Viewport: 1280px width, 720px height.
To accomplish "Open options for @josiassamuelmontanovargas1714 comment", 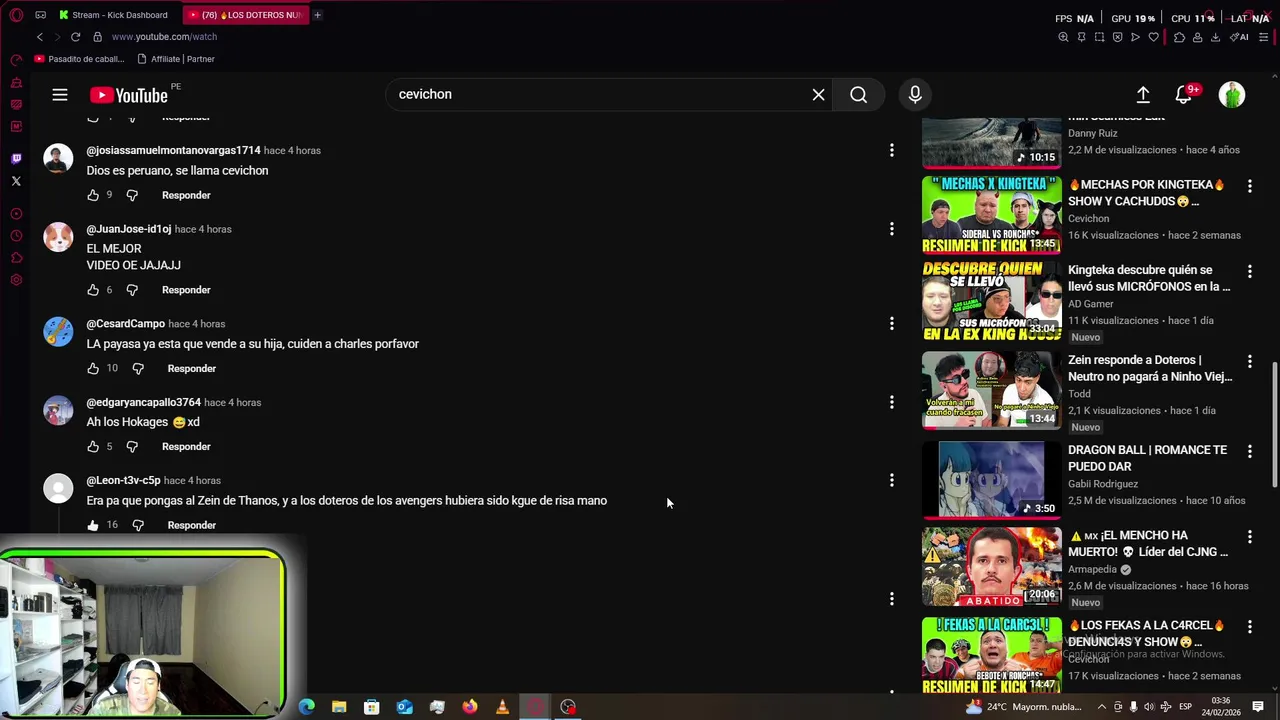I will point(891,150).
